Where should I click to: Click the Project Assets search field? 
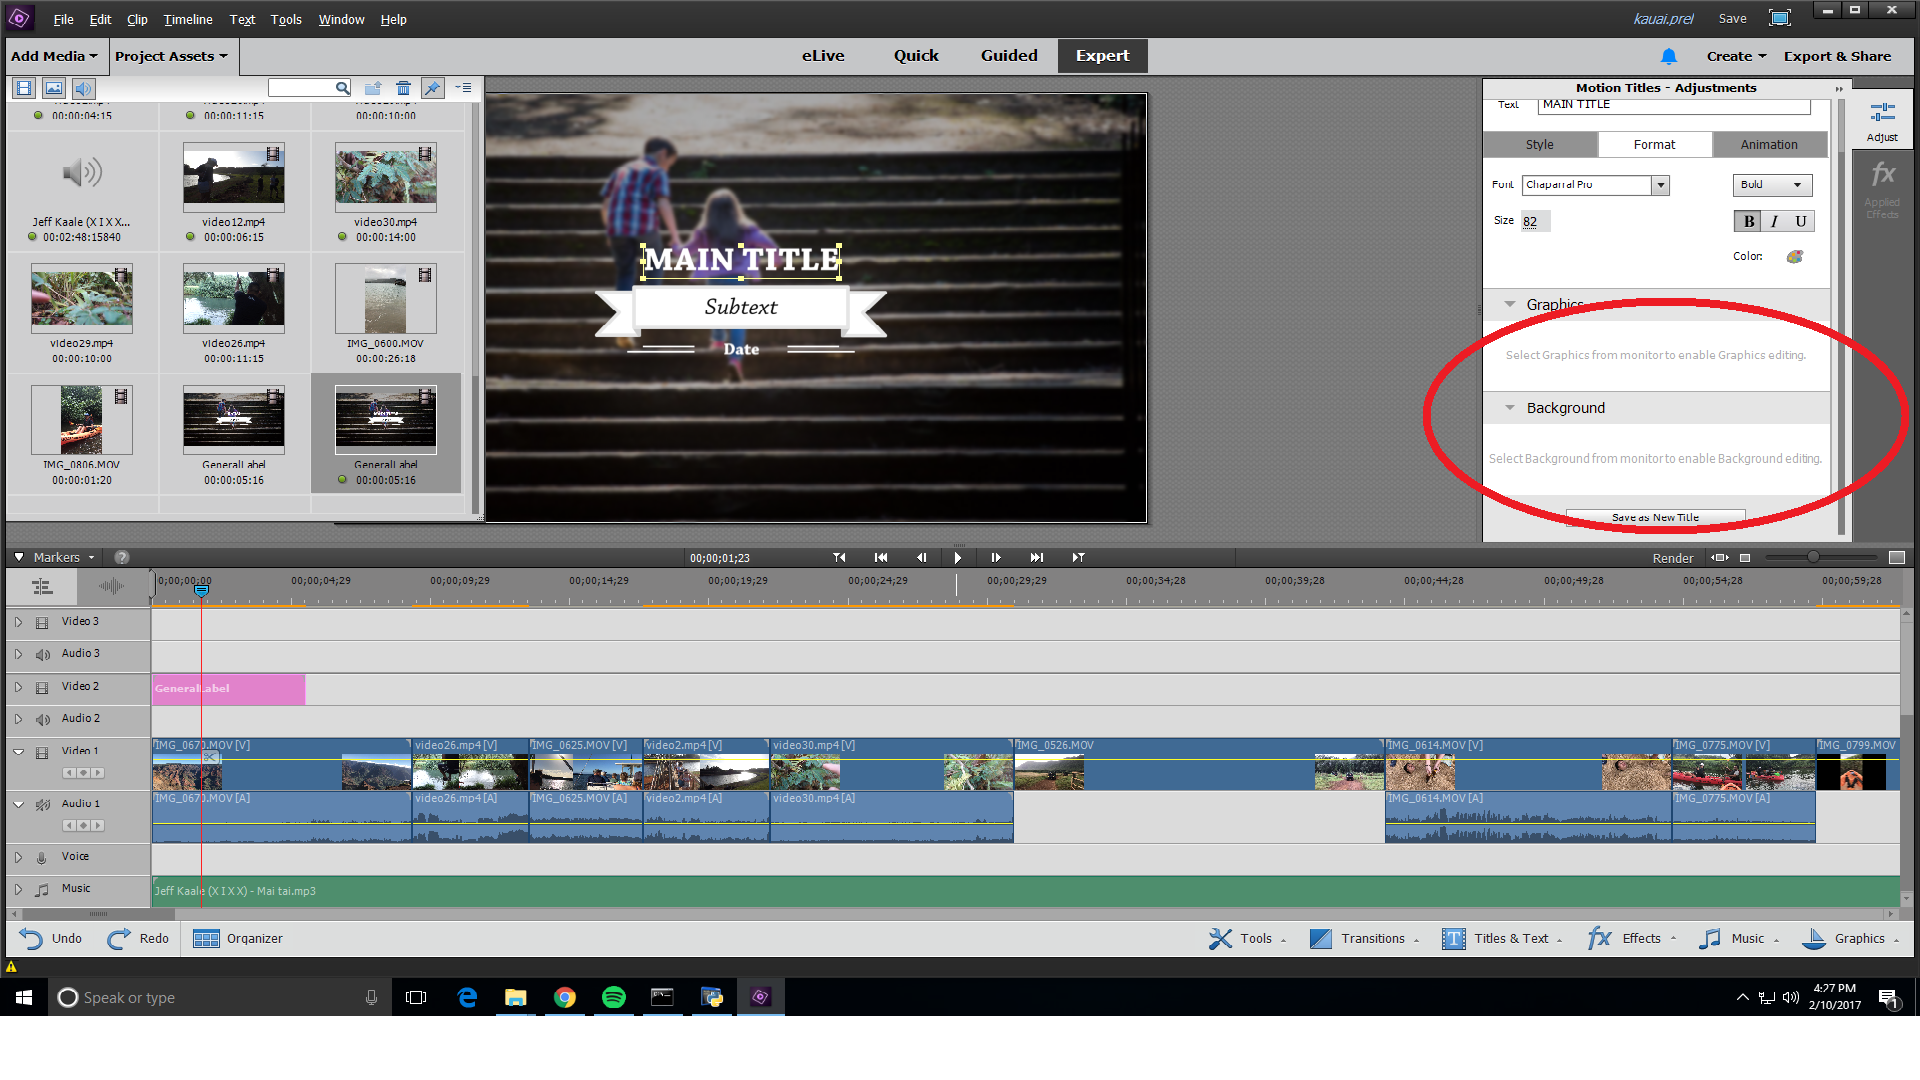pos(309,88)
